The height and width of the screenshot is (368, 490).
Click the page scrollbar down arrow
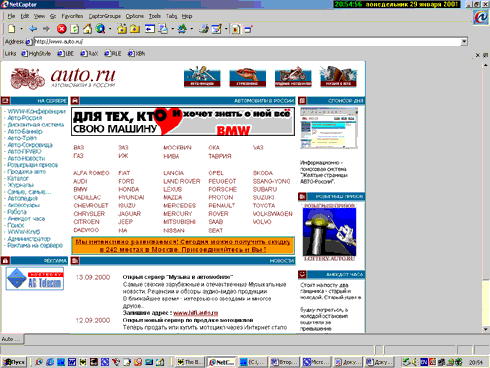click(485, 329)
